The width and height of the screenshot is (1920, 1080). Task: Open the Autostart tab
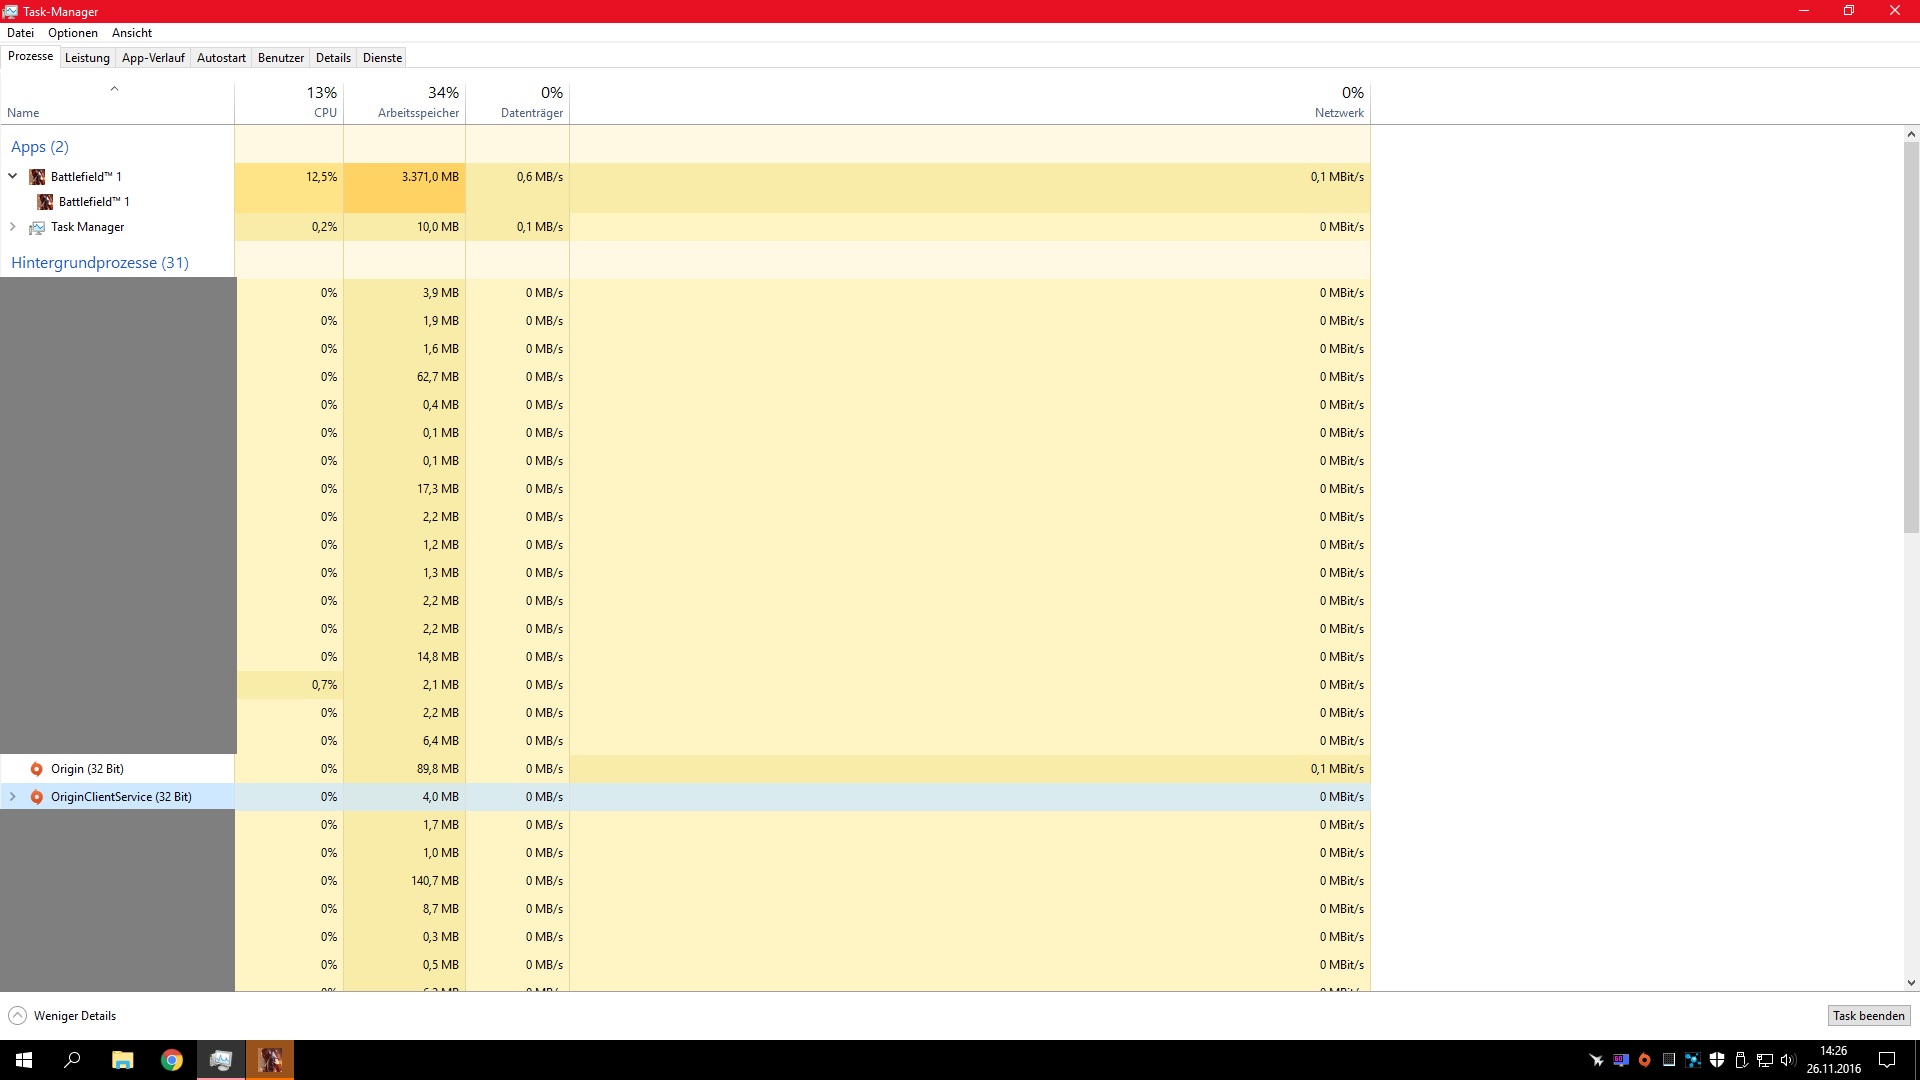tap(221, 58)
